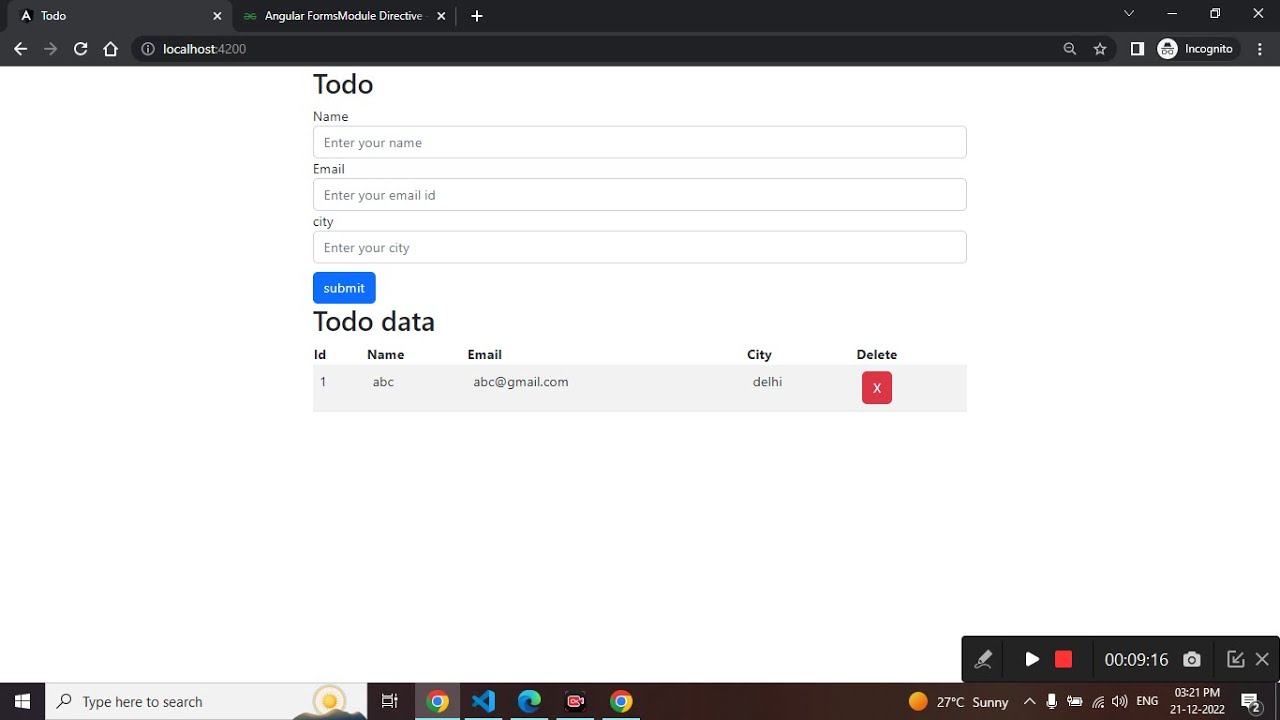Resume recording with the play button
The height and width of the screenshot is (720, 1280).
(x=1032, y=659)
